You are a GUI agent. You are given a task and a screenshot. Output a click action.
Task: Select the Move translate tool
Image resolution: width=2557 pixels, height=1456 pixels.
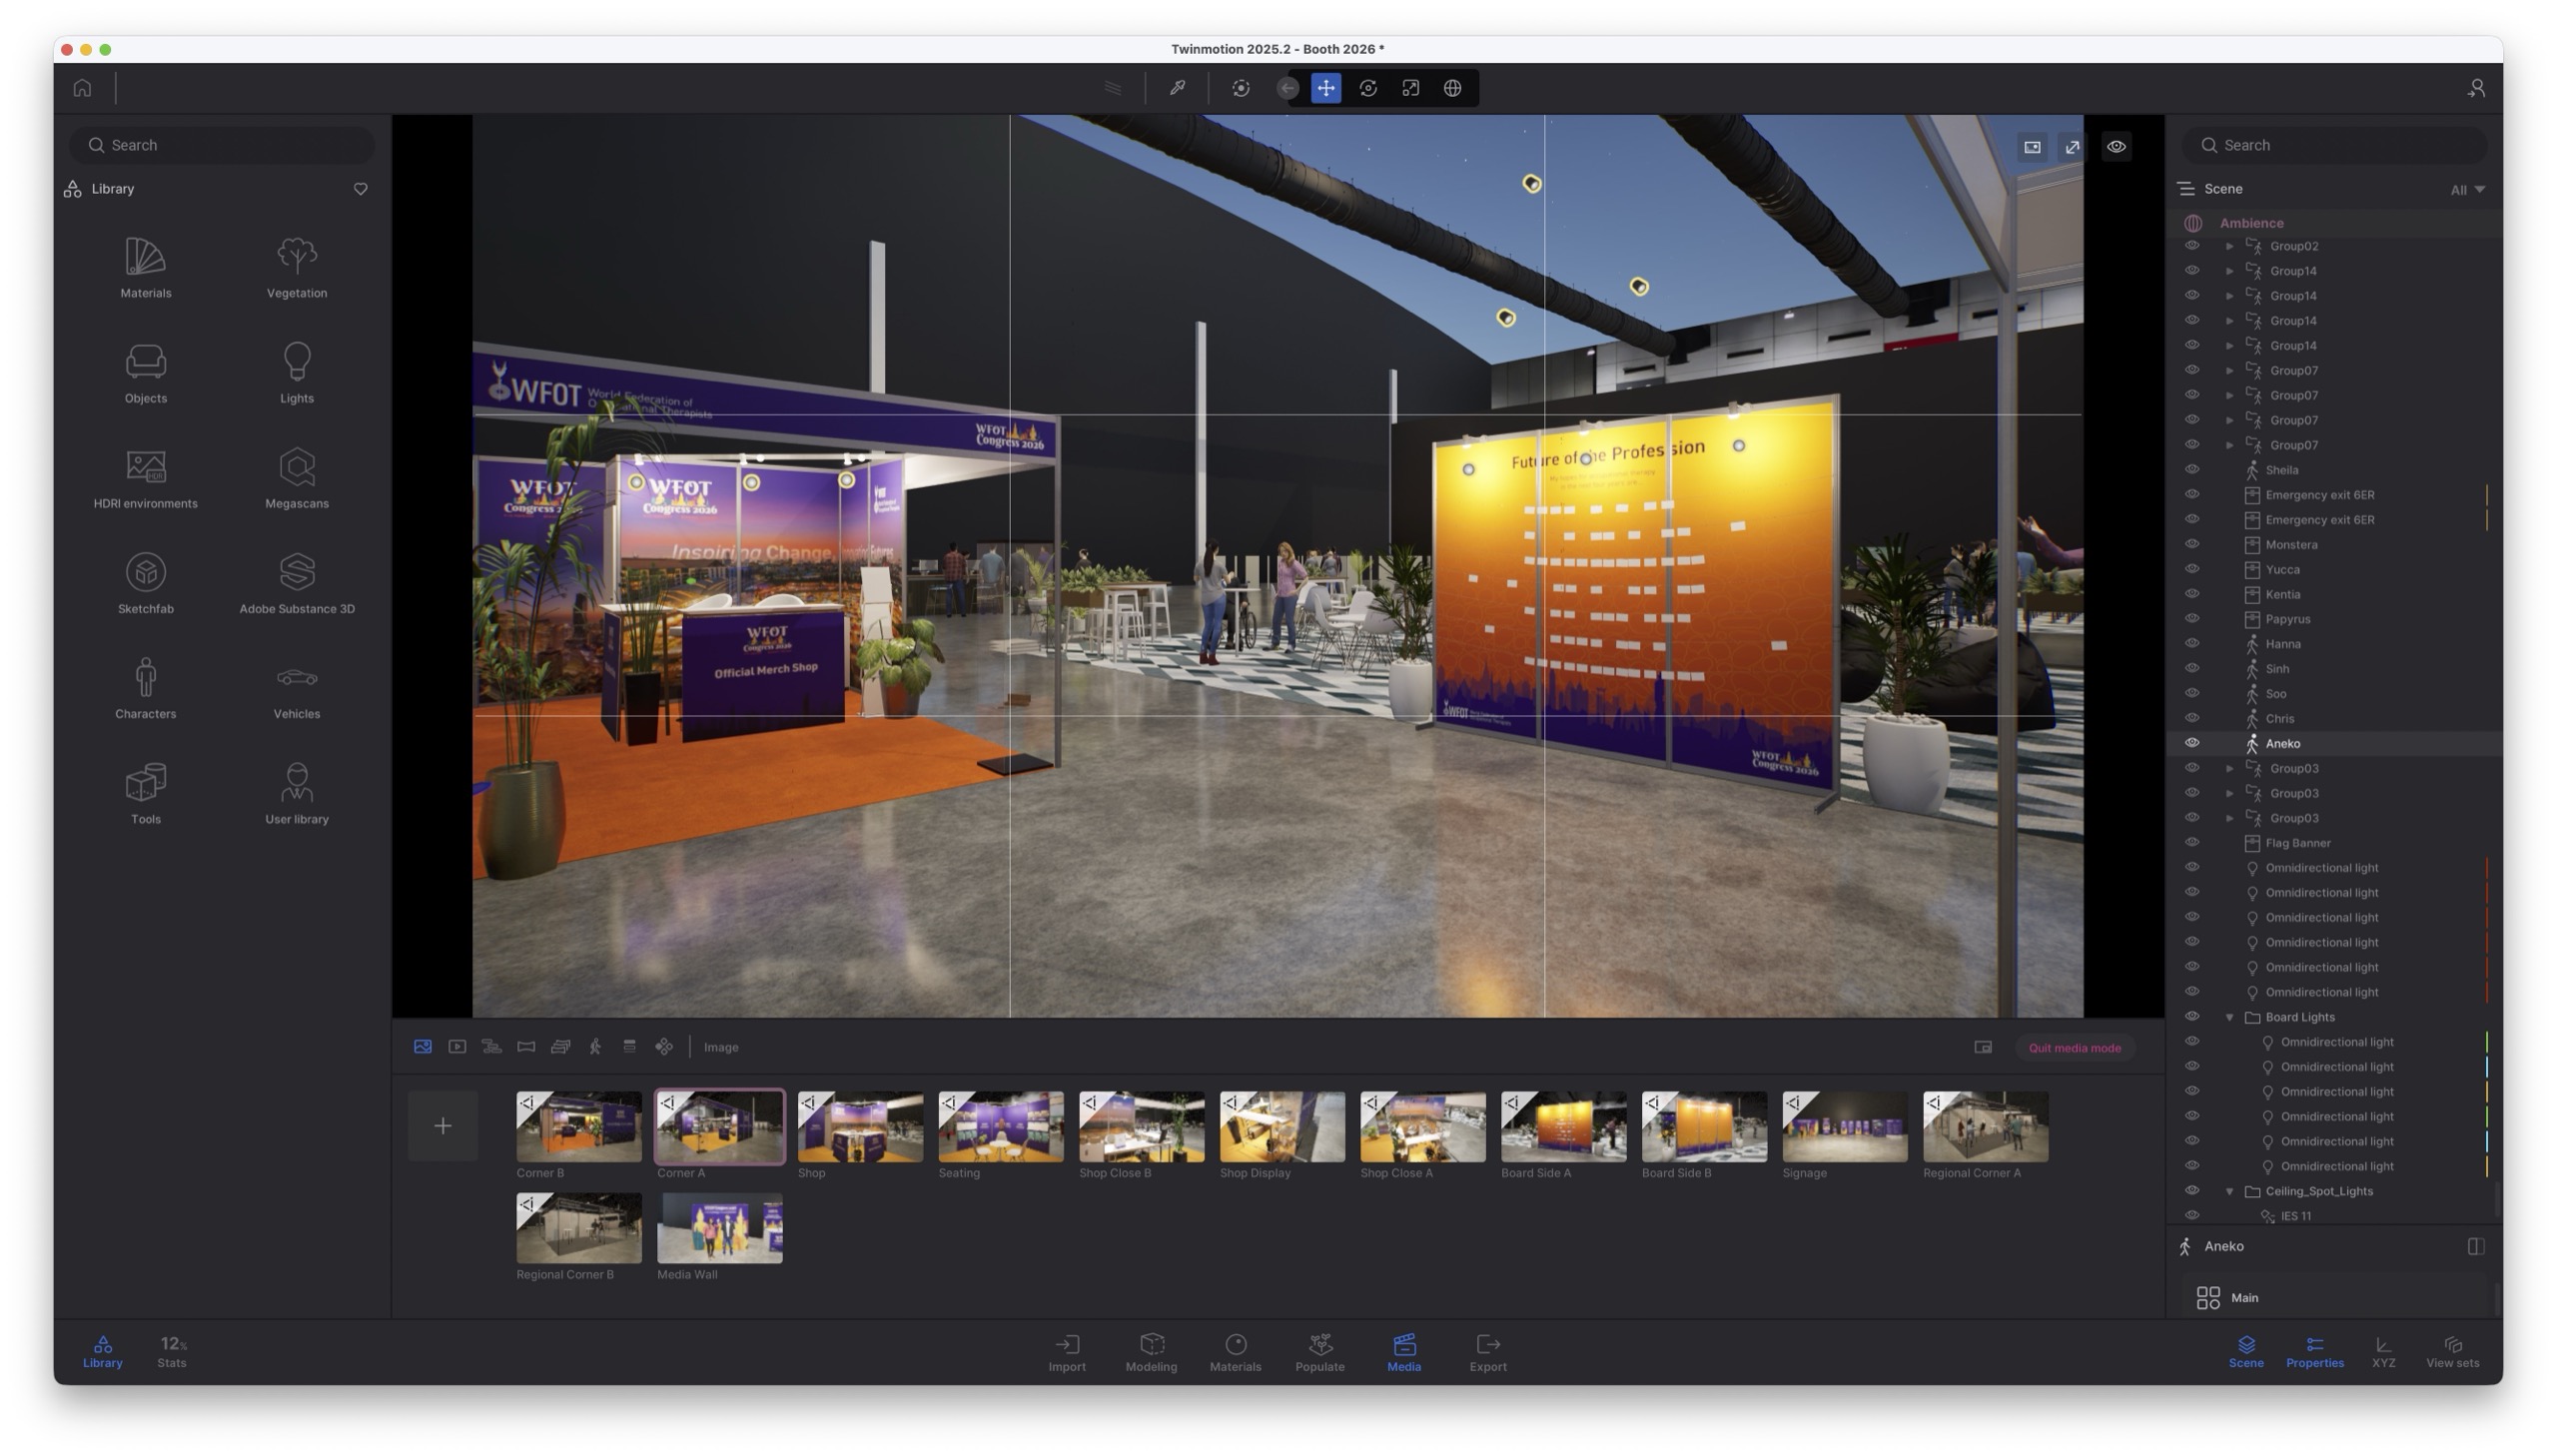(x=1325, y=88)
